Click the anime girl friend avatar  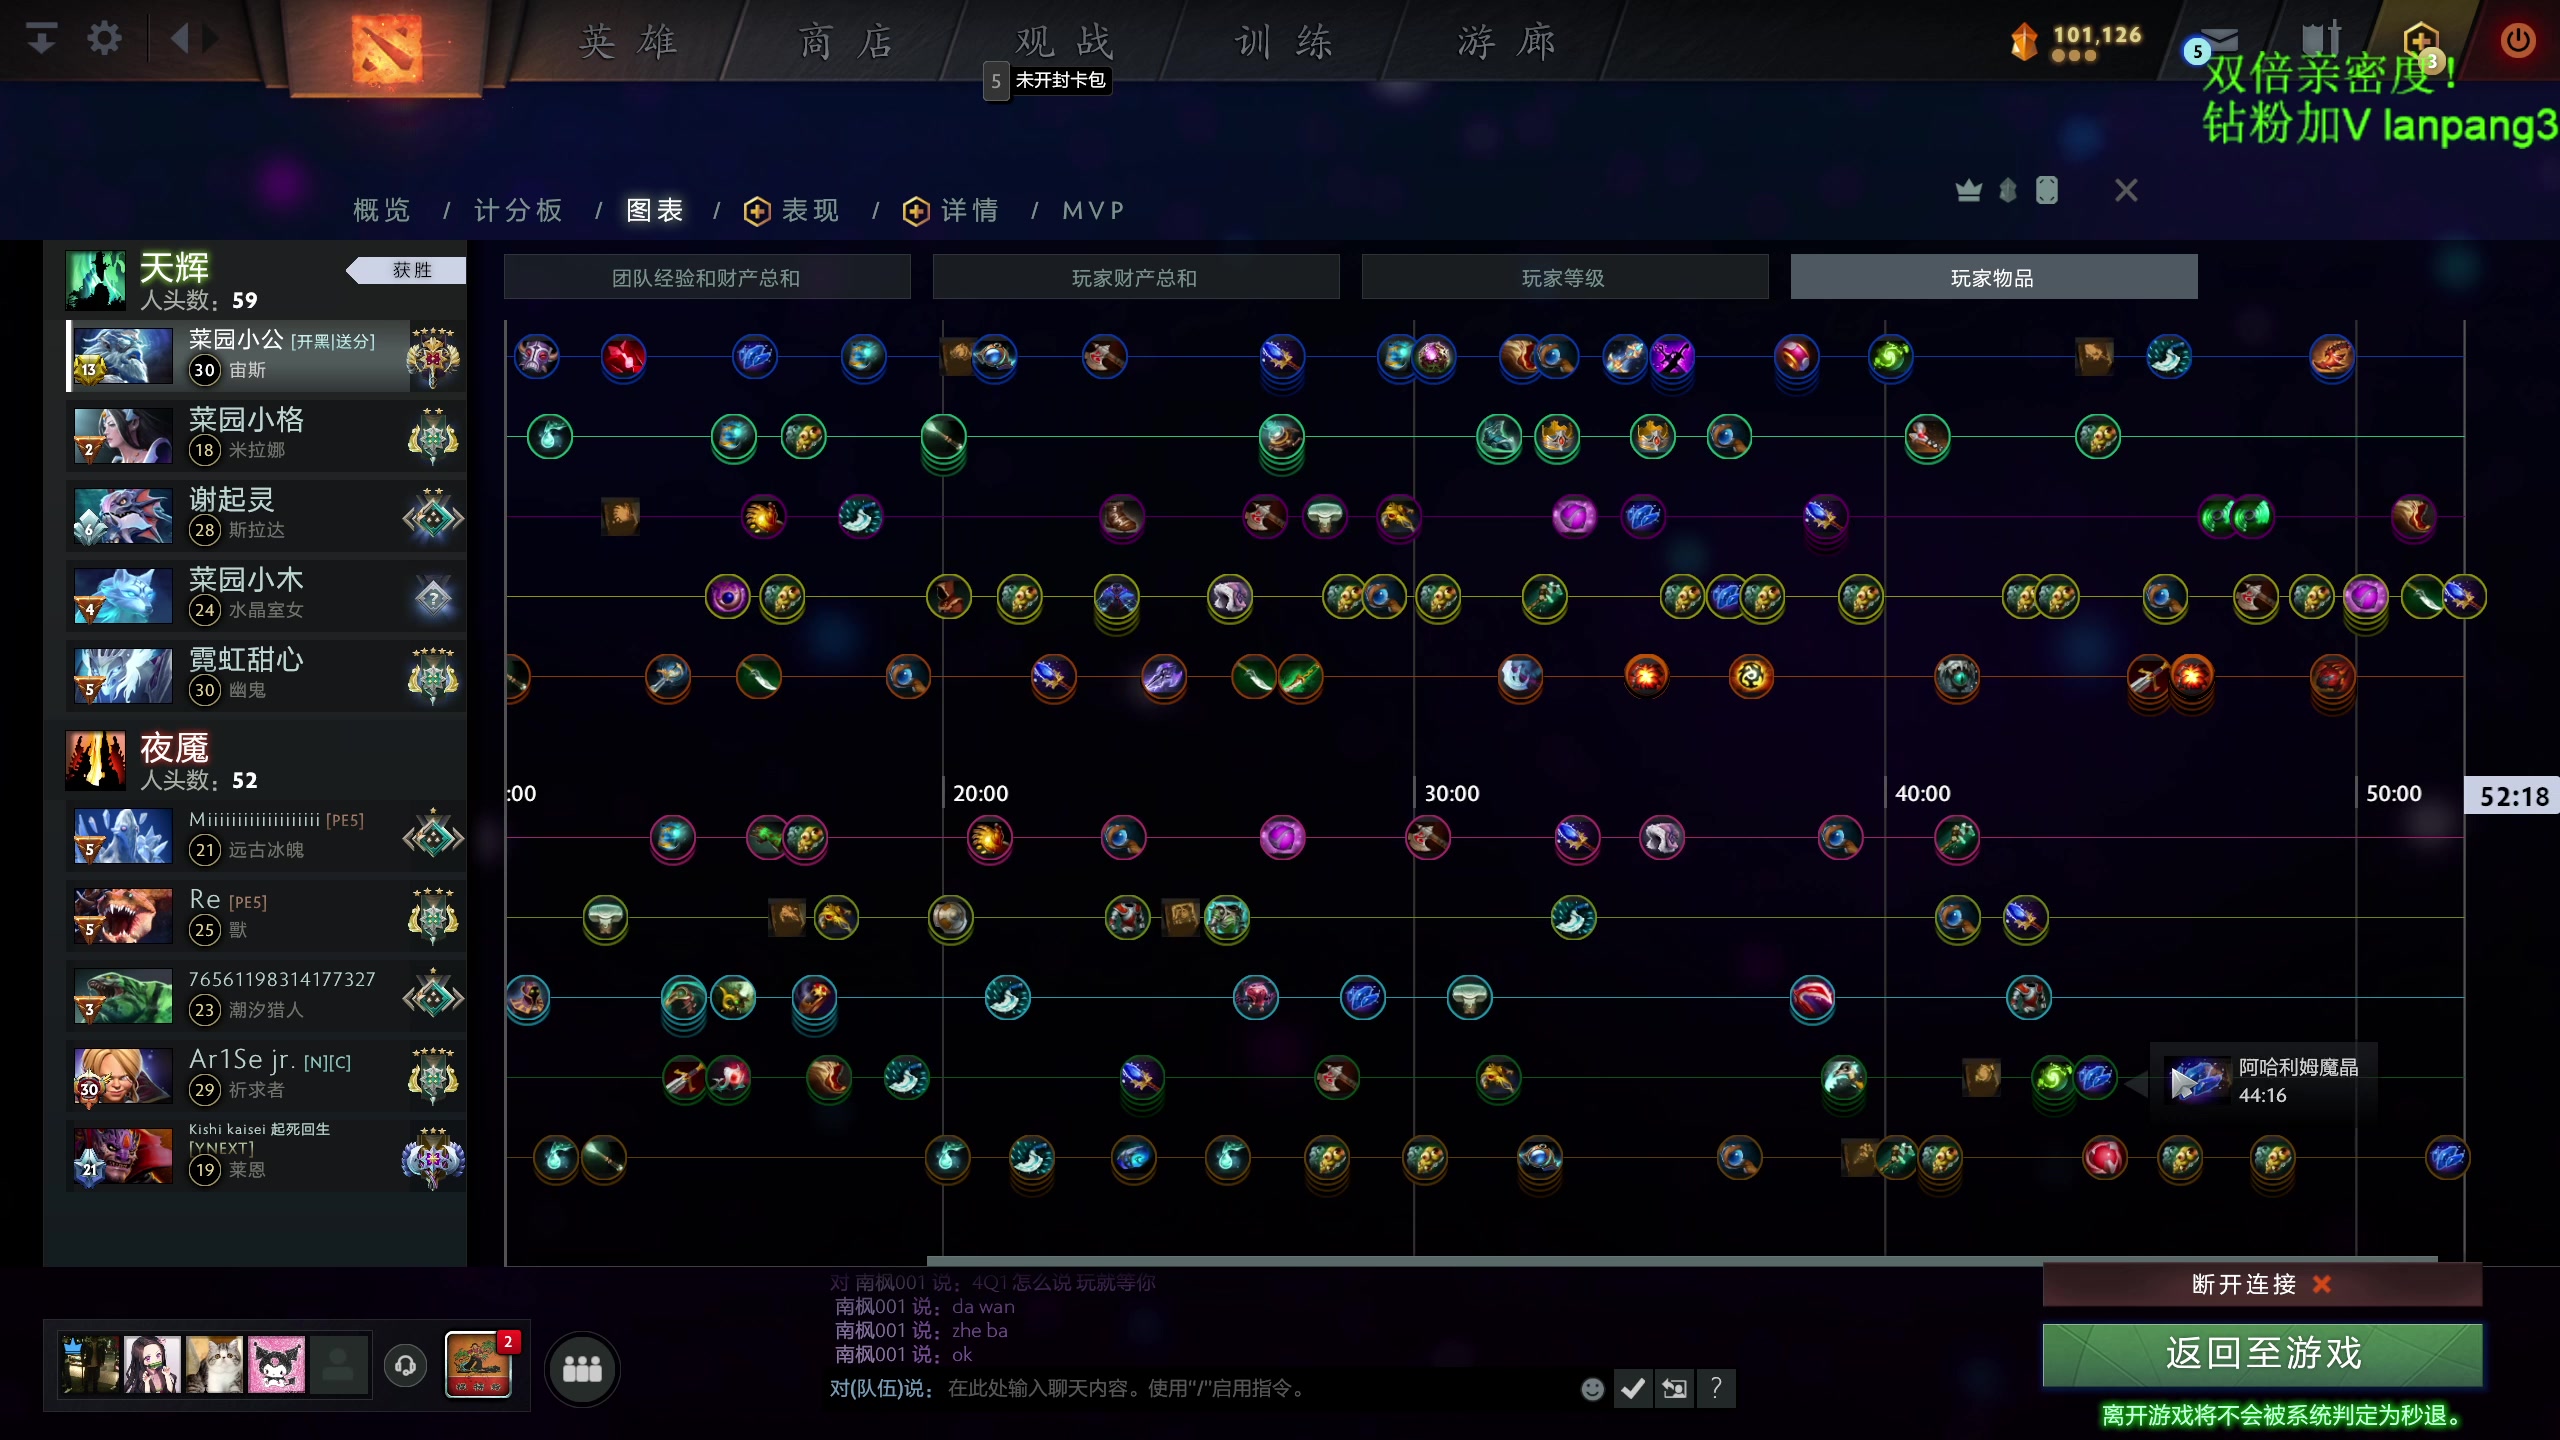coord(152,1365)
